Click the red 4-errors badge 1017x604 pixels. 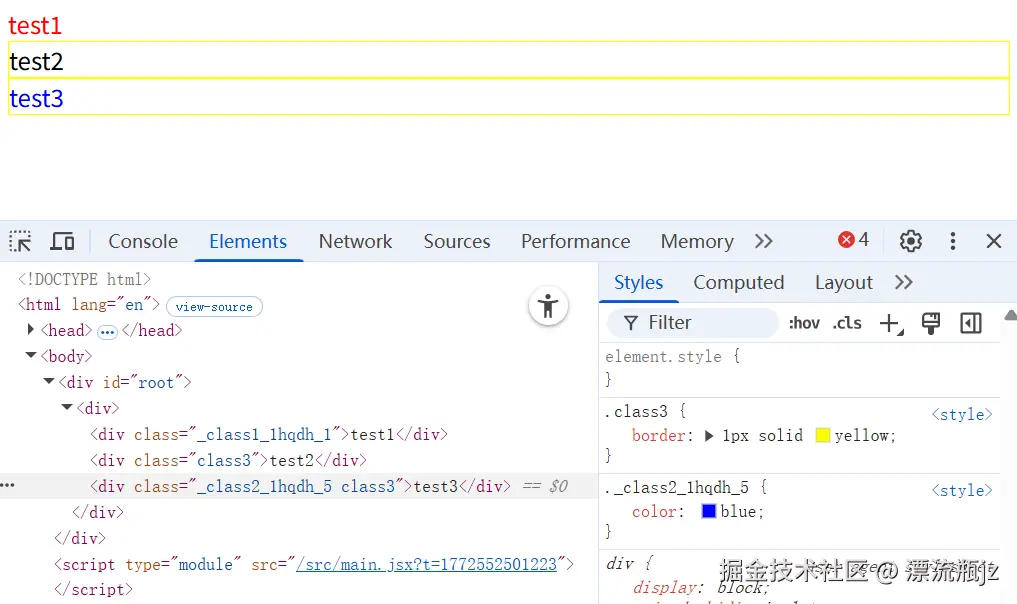click(x=851, y=239)
